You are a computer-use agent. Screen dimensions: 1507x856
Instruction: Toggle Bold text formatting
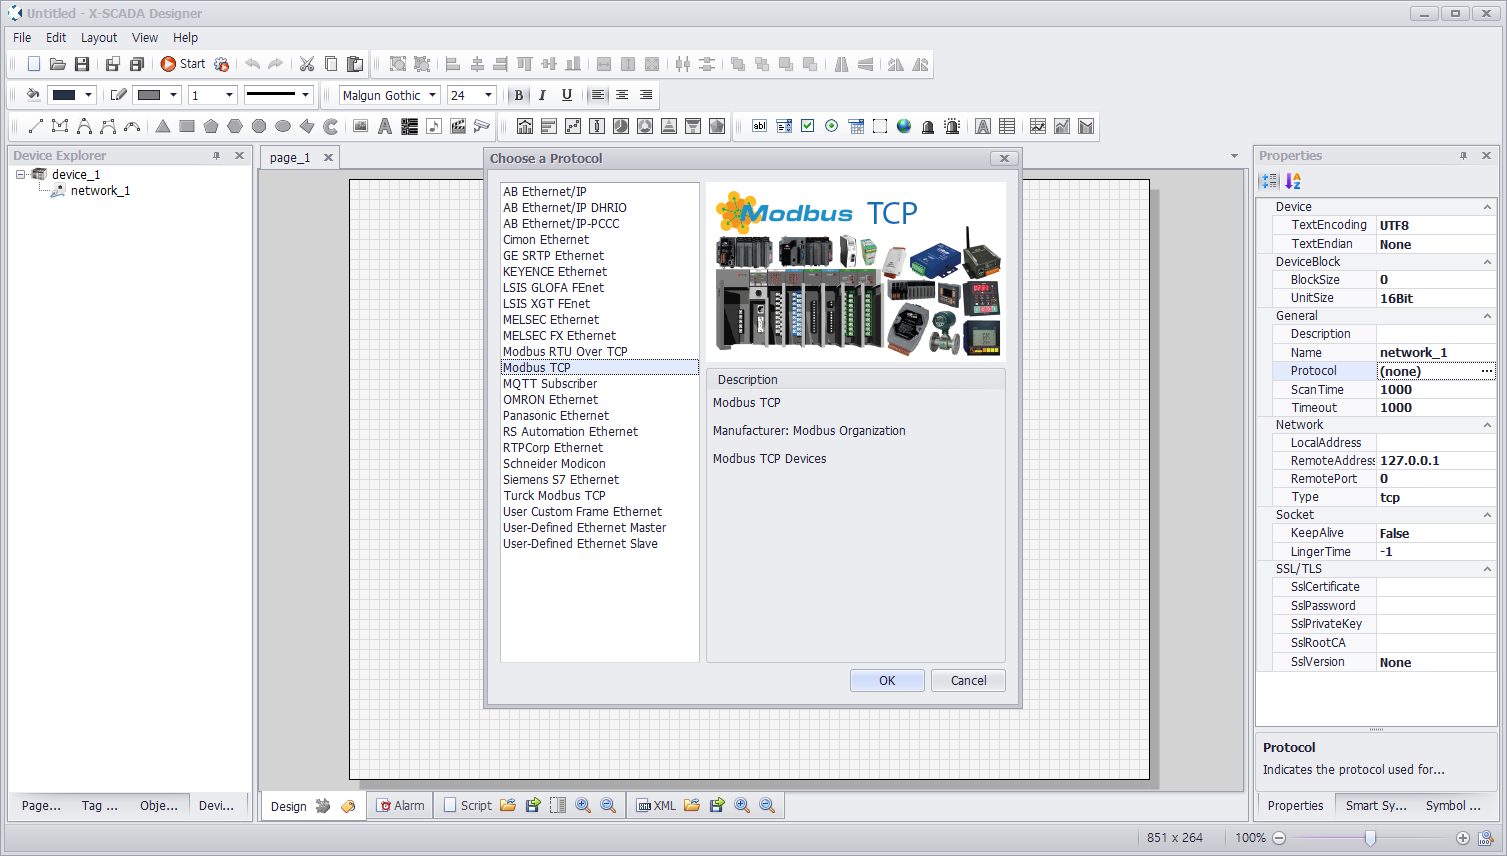(x=518, y=95)
